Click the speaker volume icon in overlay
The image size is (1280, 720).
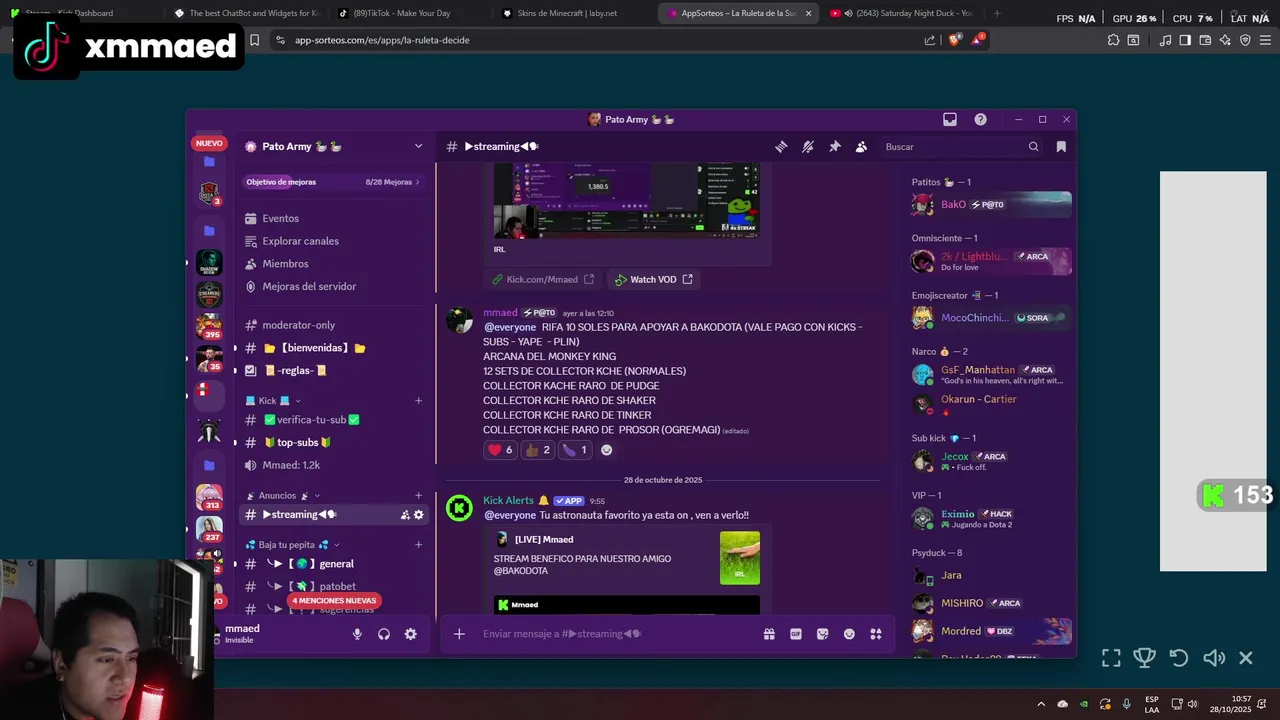(x=1214, y=658)
